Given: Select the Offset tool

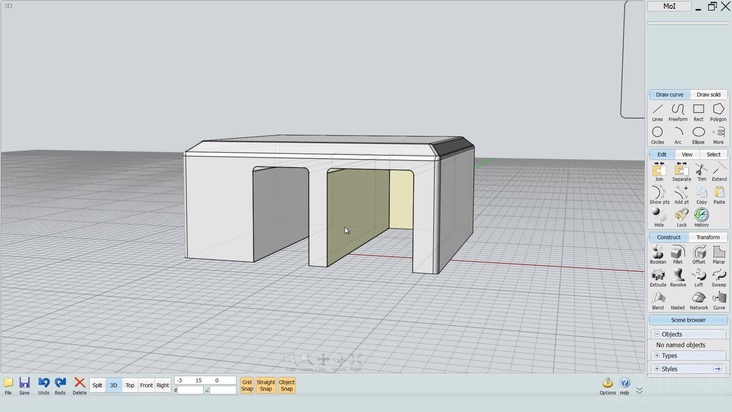Looking at the screenshot, I should pyautogui.click(x=699, y=255).
